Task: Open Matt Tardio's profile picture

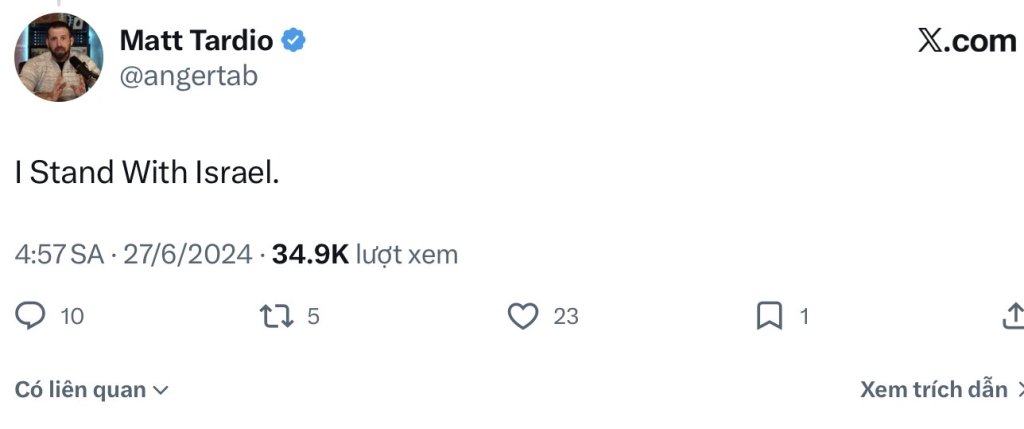Action: [x=58, y=58]
